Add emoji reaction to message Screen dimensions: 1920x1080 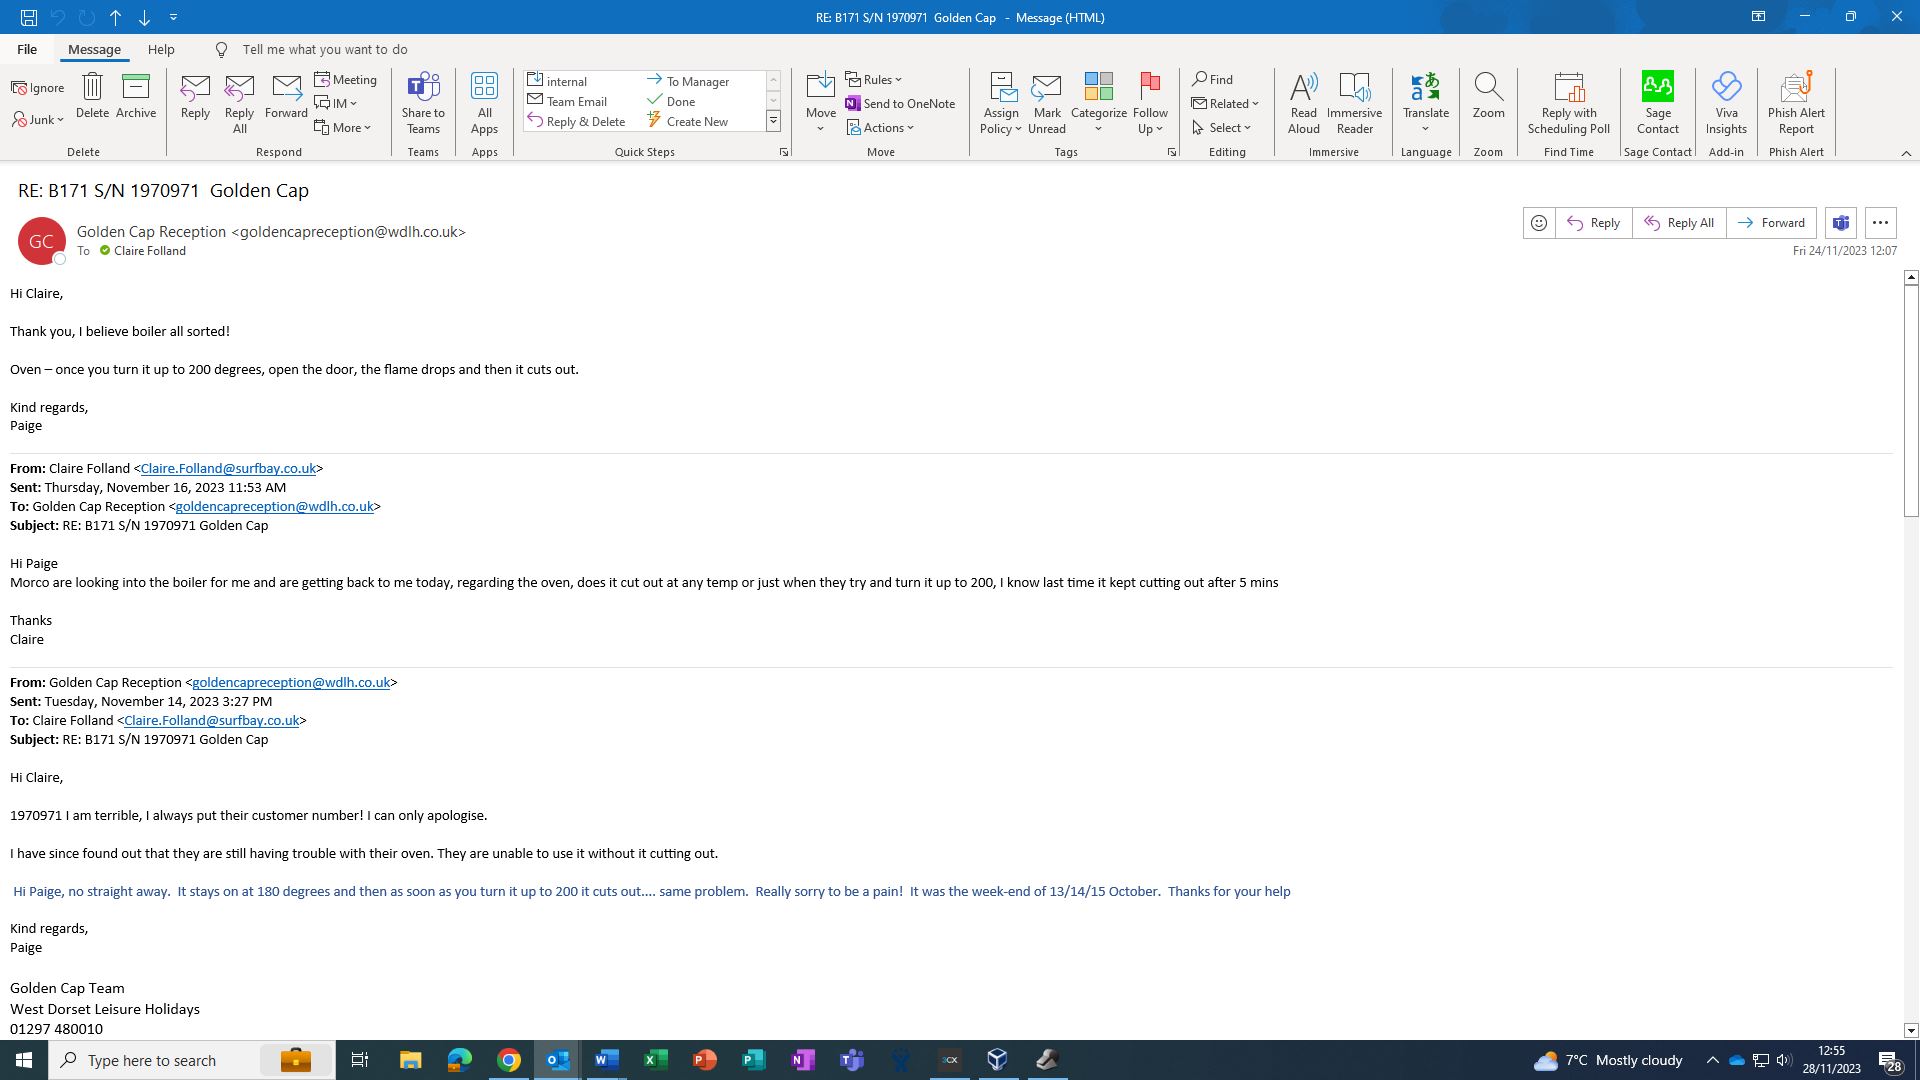click(x=1539, y=223)
